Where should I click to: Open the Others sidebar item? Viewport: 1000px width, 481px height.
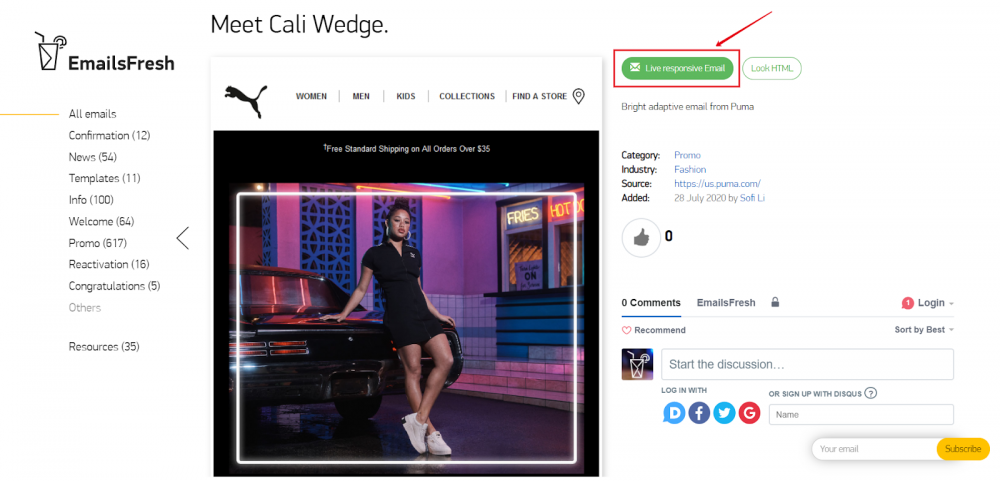[x=85, y=307]
